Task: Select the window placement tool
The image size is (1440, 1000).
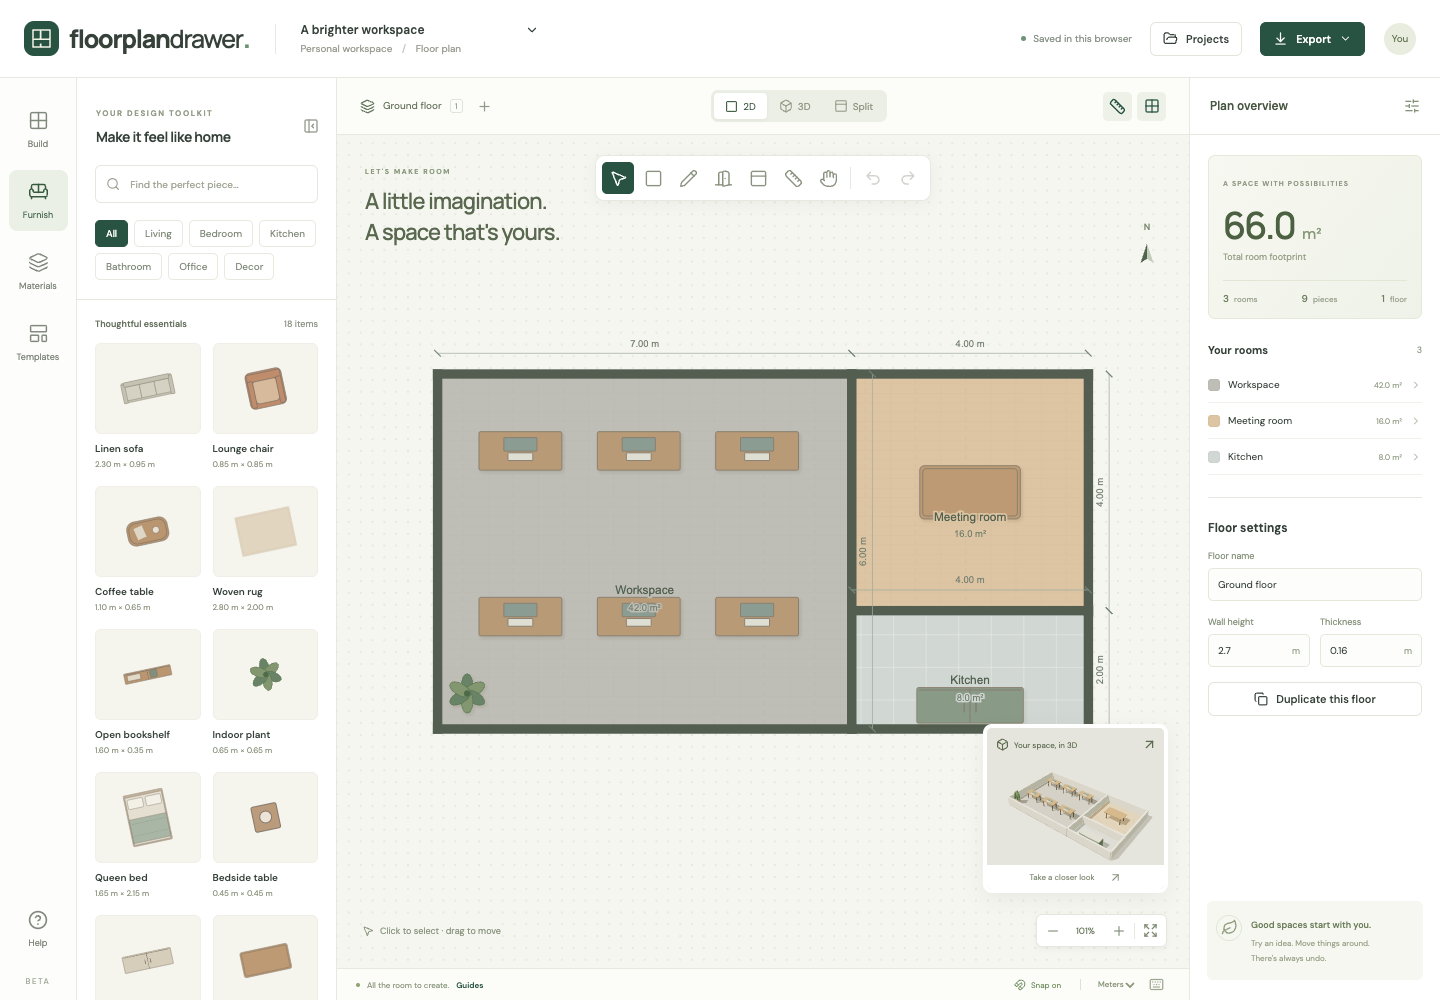Action: point(759,178)
